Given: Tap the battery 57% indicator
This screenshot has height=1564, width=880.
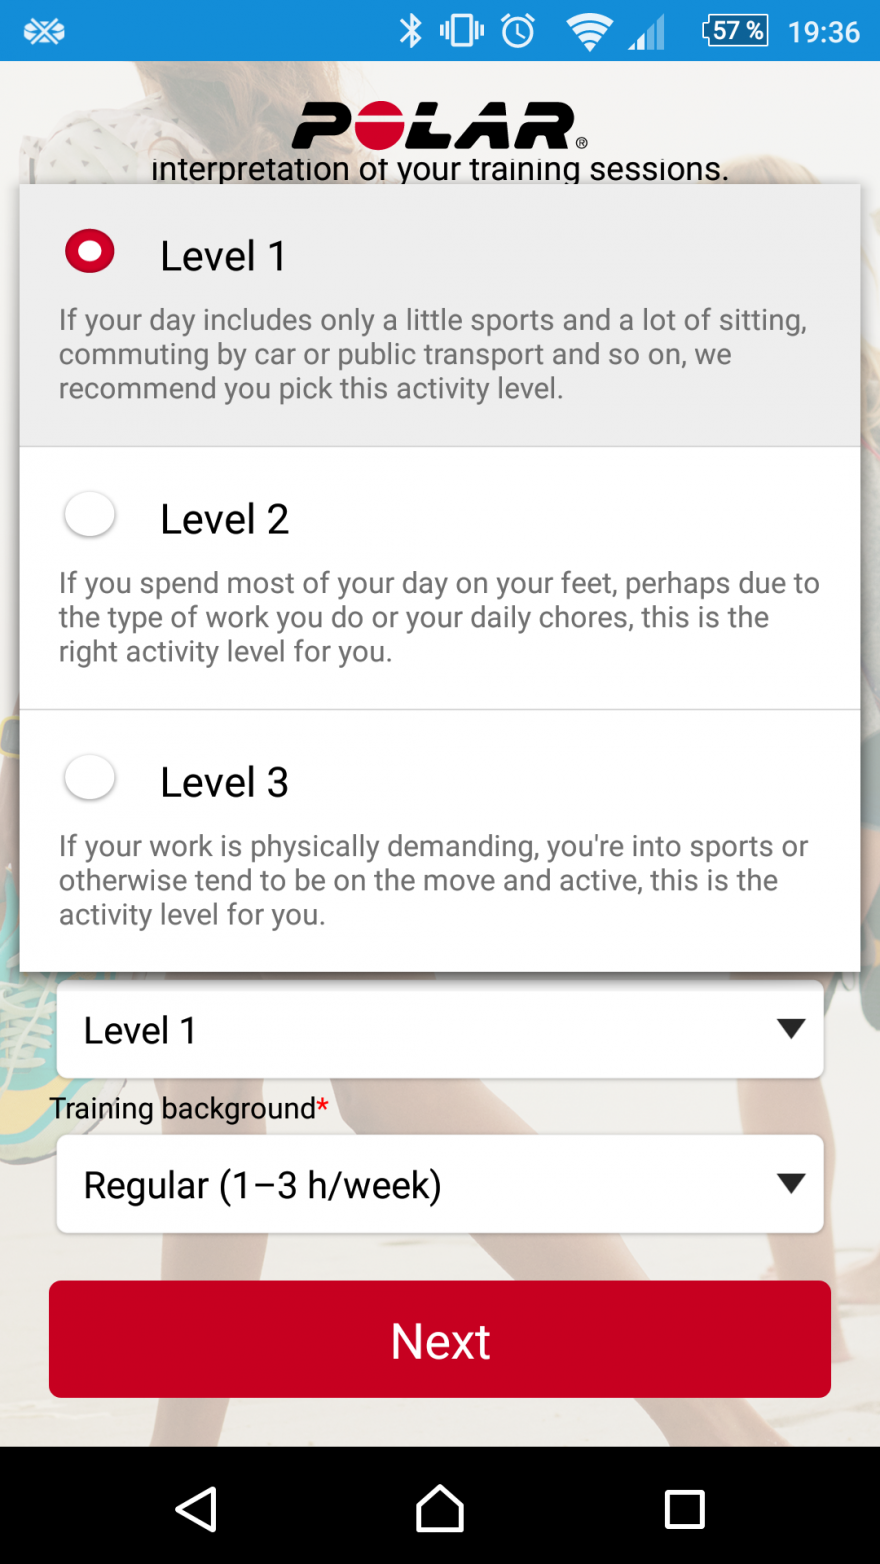Looking at the screenshot, I should (735, 31).
